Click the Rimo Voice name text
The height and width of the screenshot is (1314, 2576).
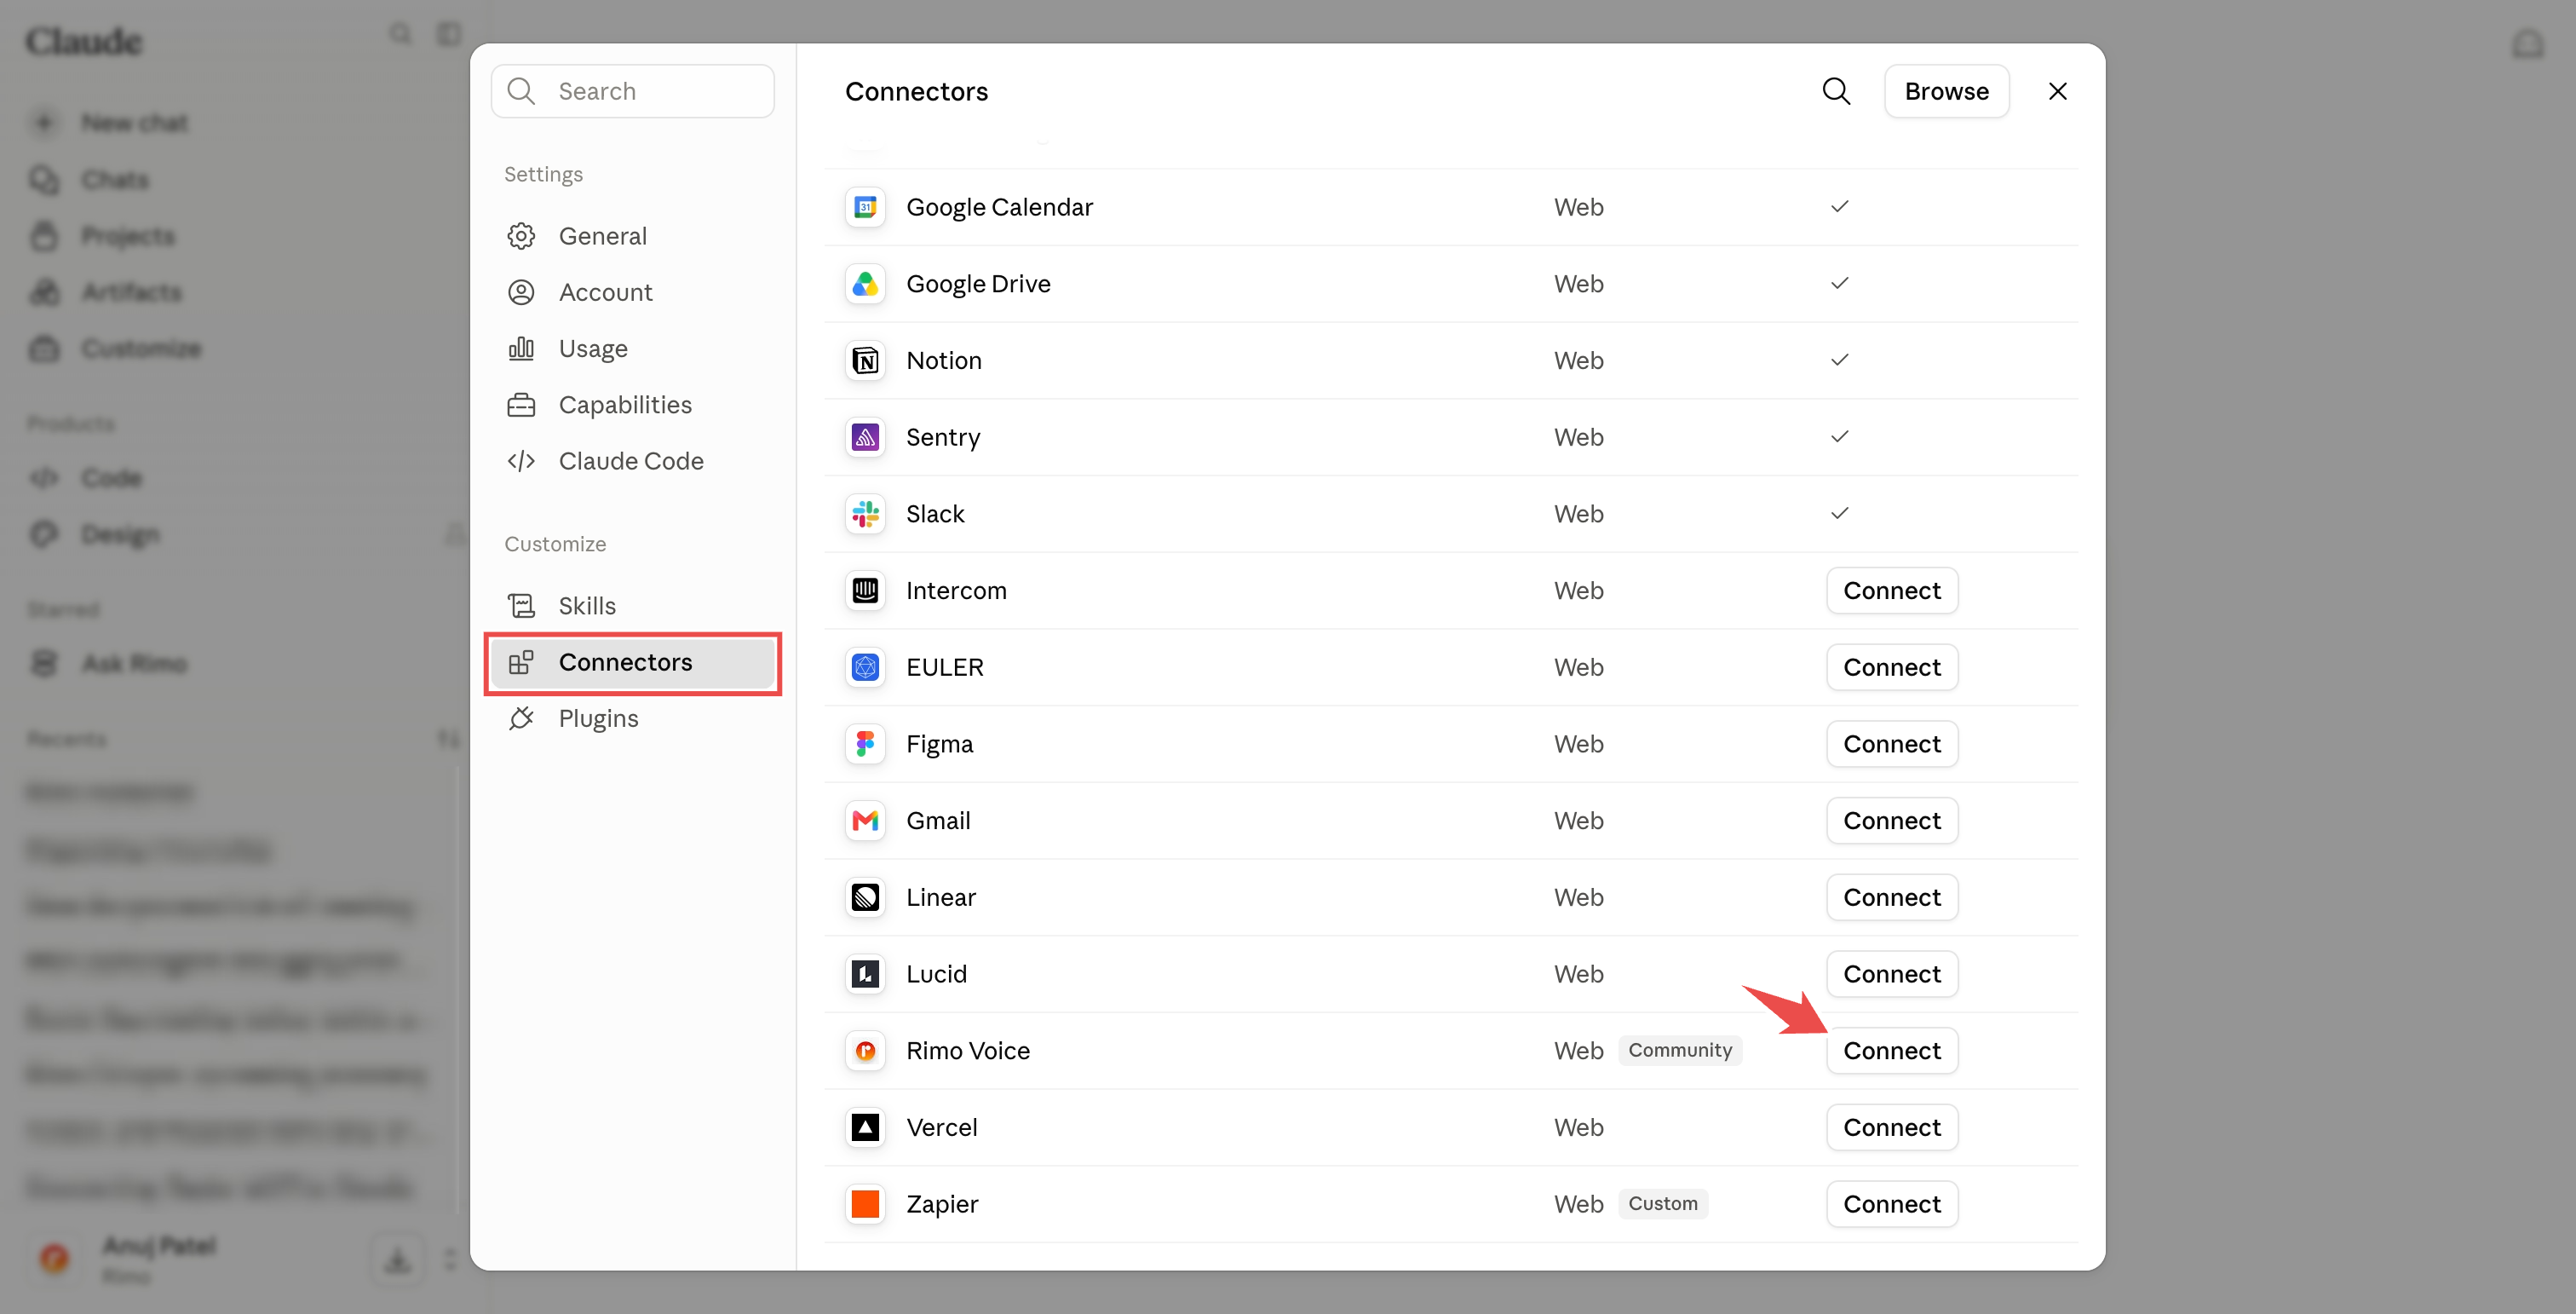coord(968,1050)
